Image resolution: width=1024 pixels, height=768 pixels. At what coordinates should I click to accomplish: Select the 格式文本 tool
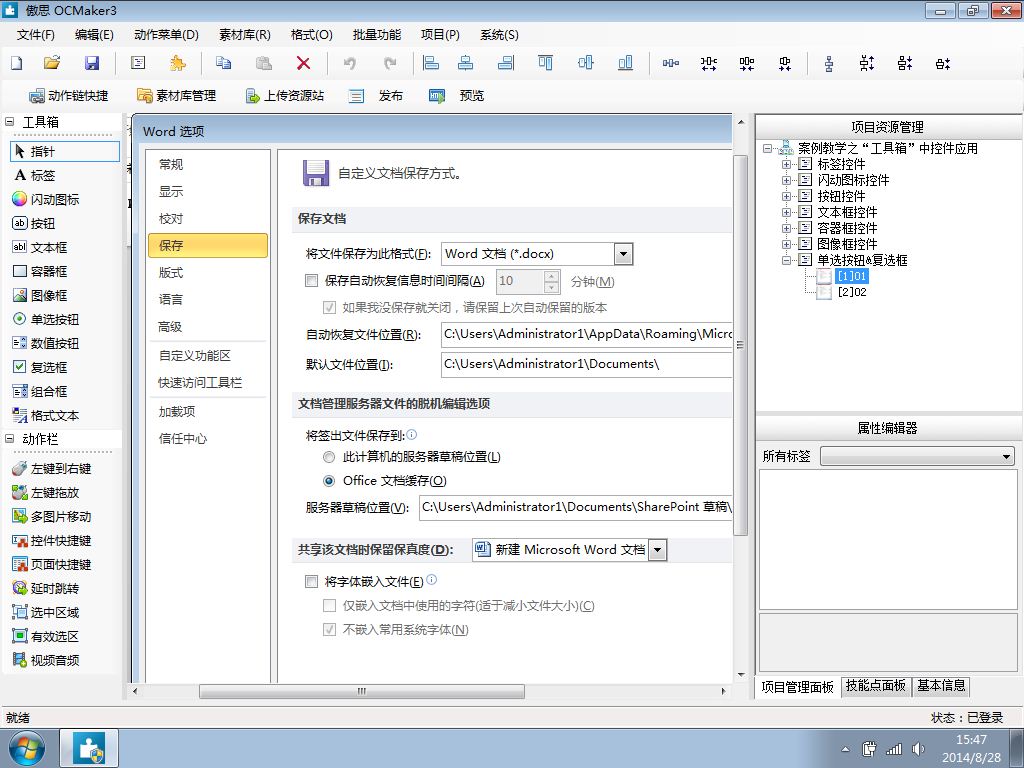[x=46, y=415]
